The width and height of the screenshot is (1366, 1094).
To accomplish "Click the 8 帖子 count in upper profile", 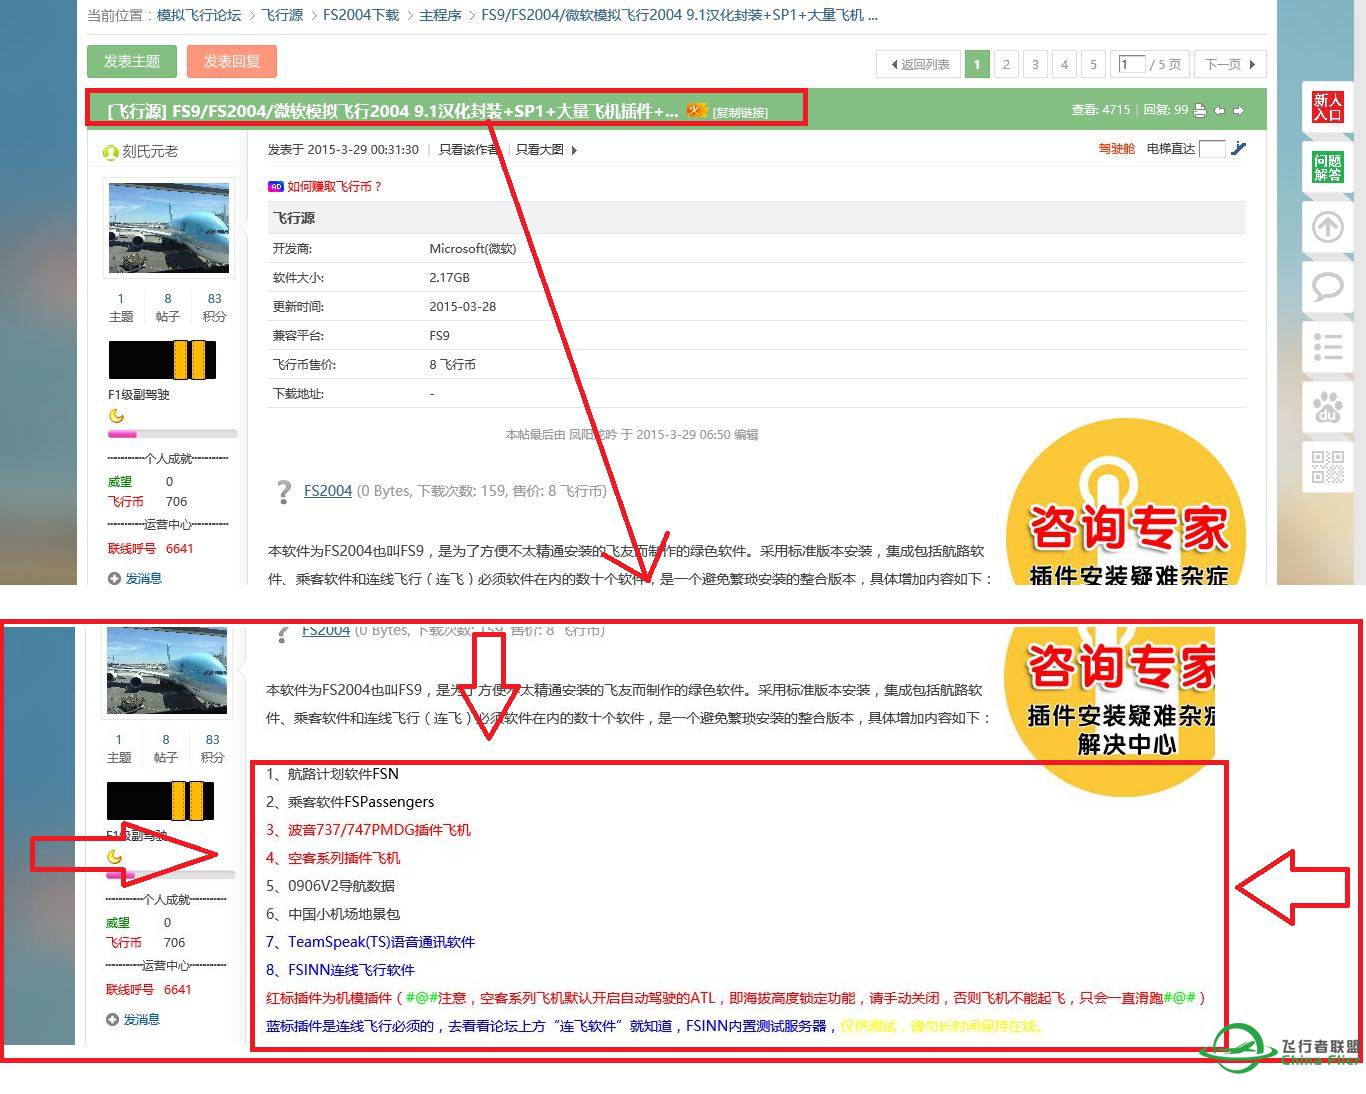I will coord(167,307).
